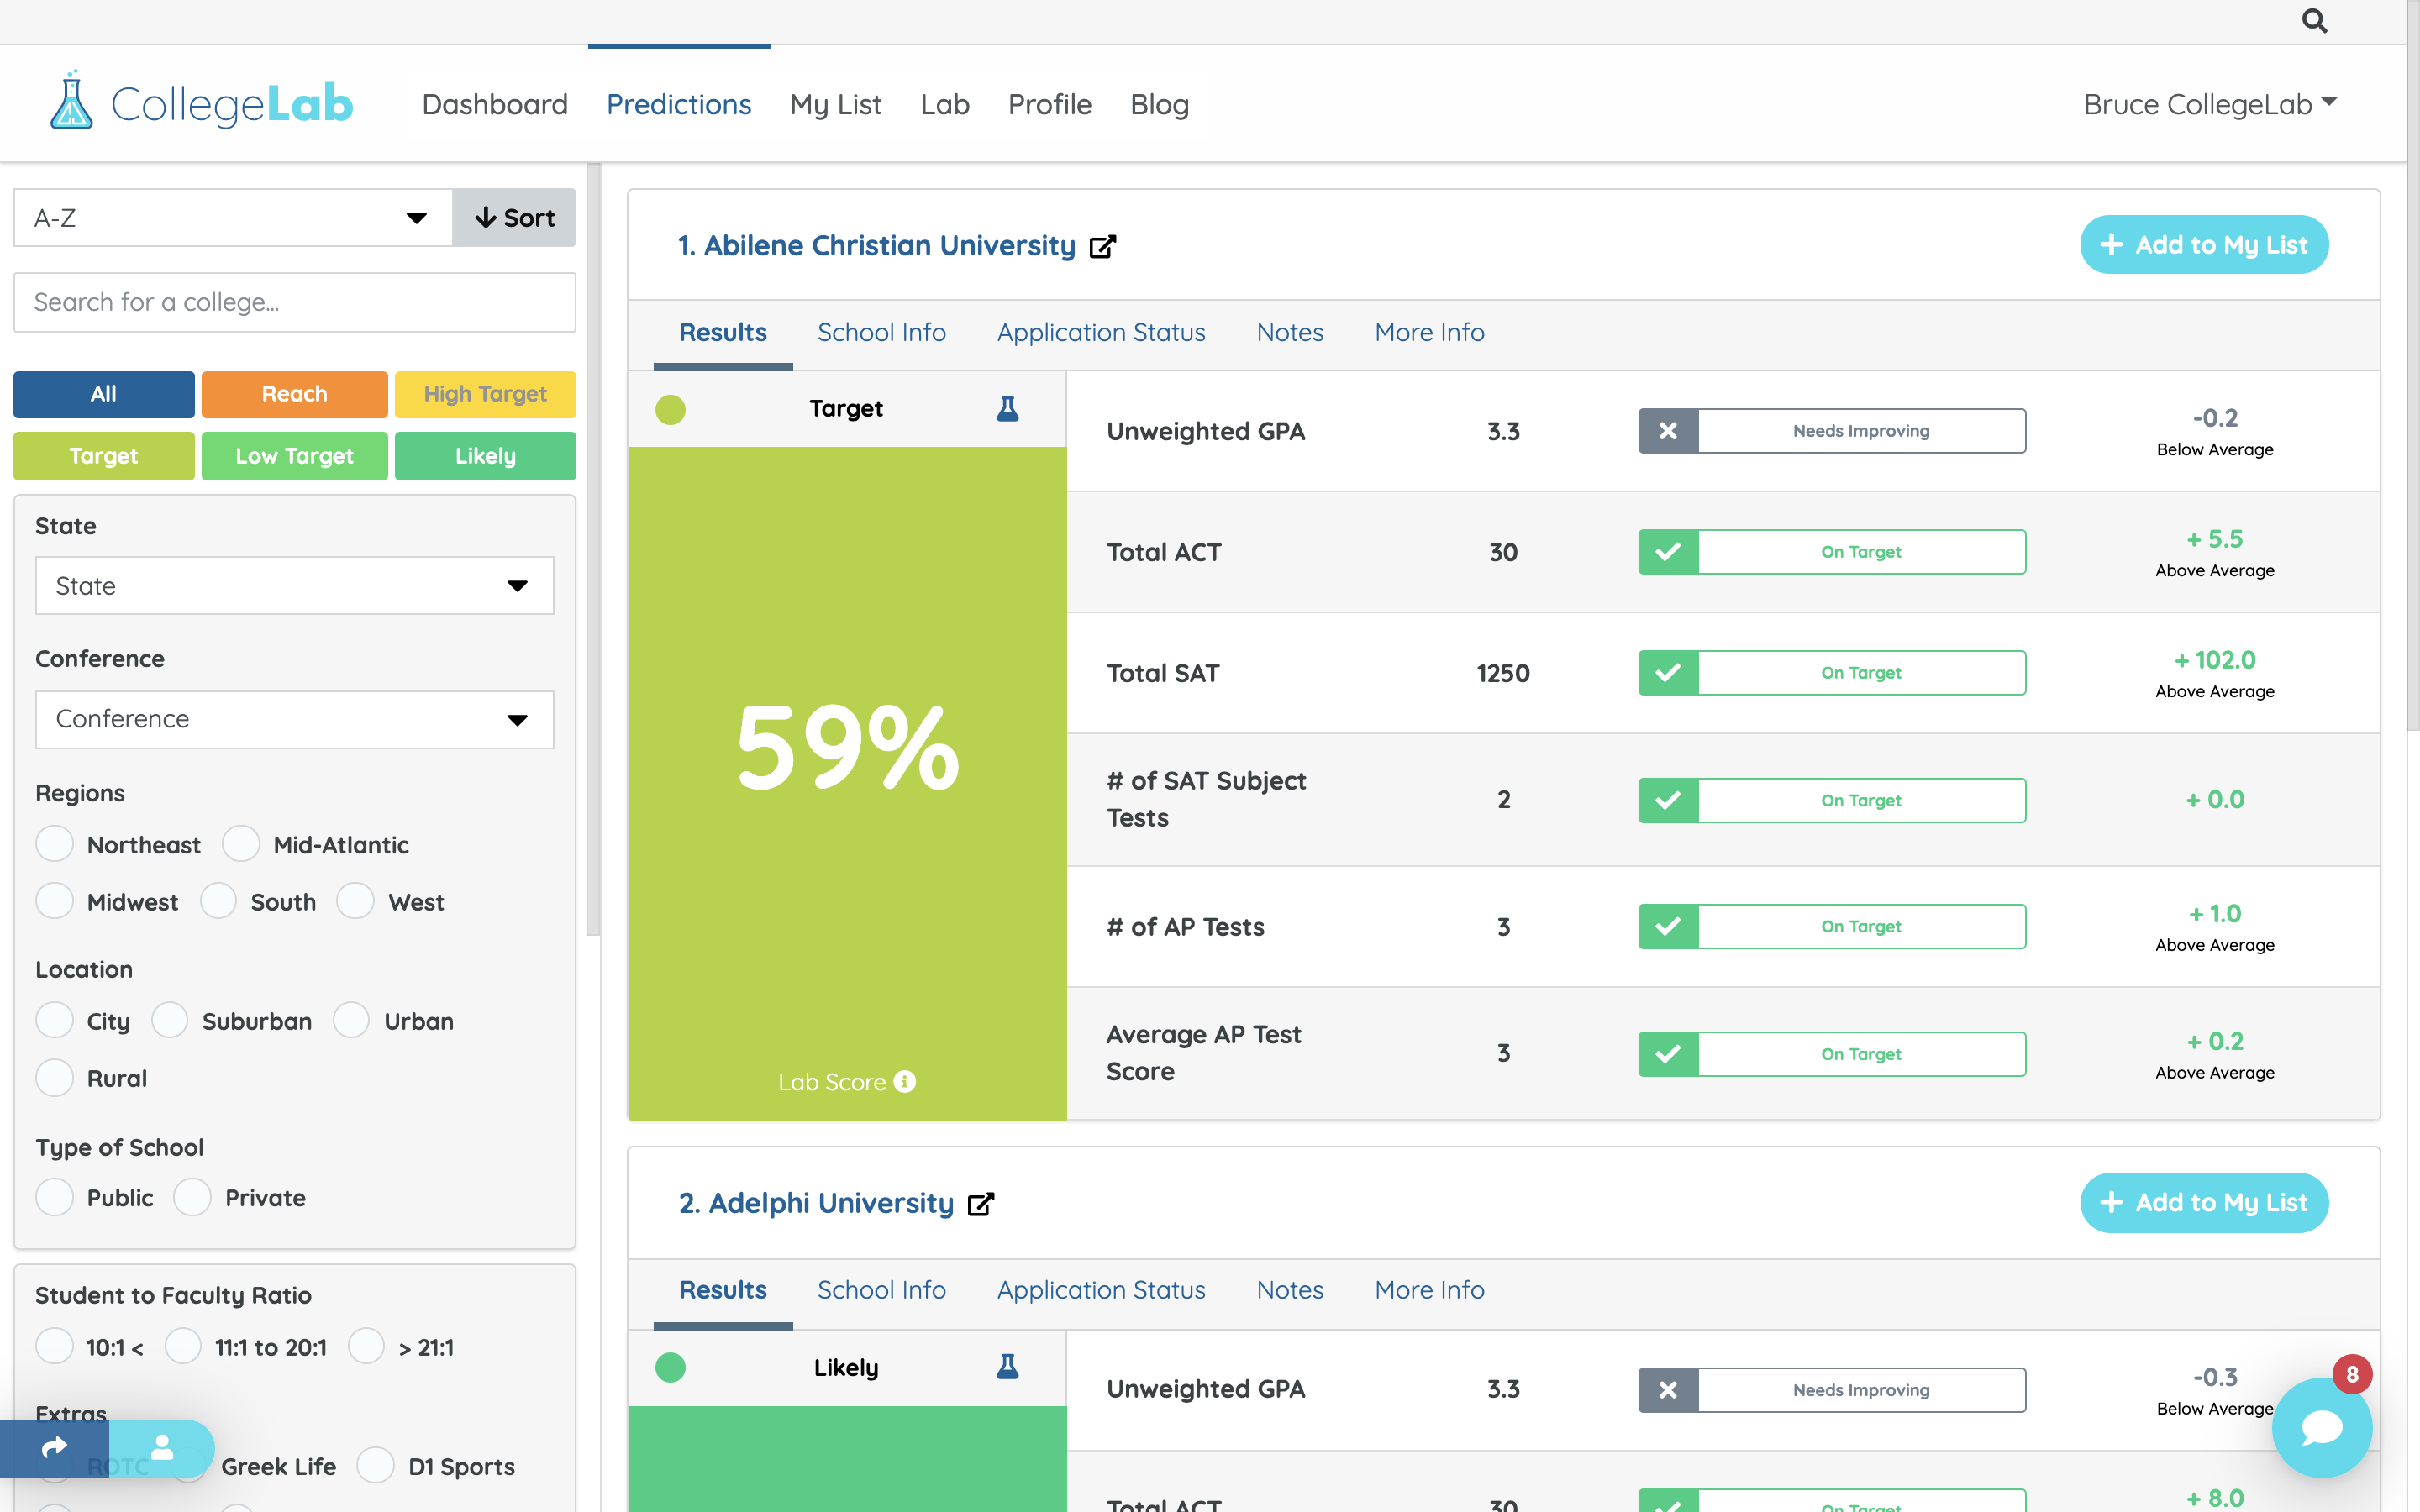Open Blog menu item
Screen dimensions: 2420x1512
click(x=1159, y=104)
